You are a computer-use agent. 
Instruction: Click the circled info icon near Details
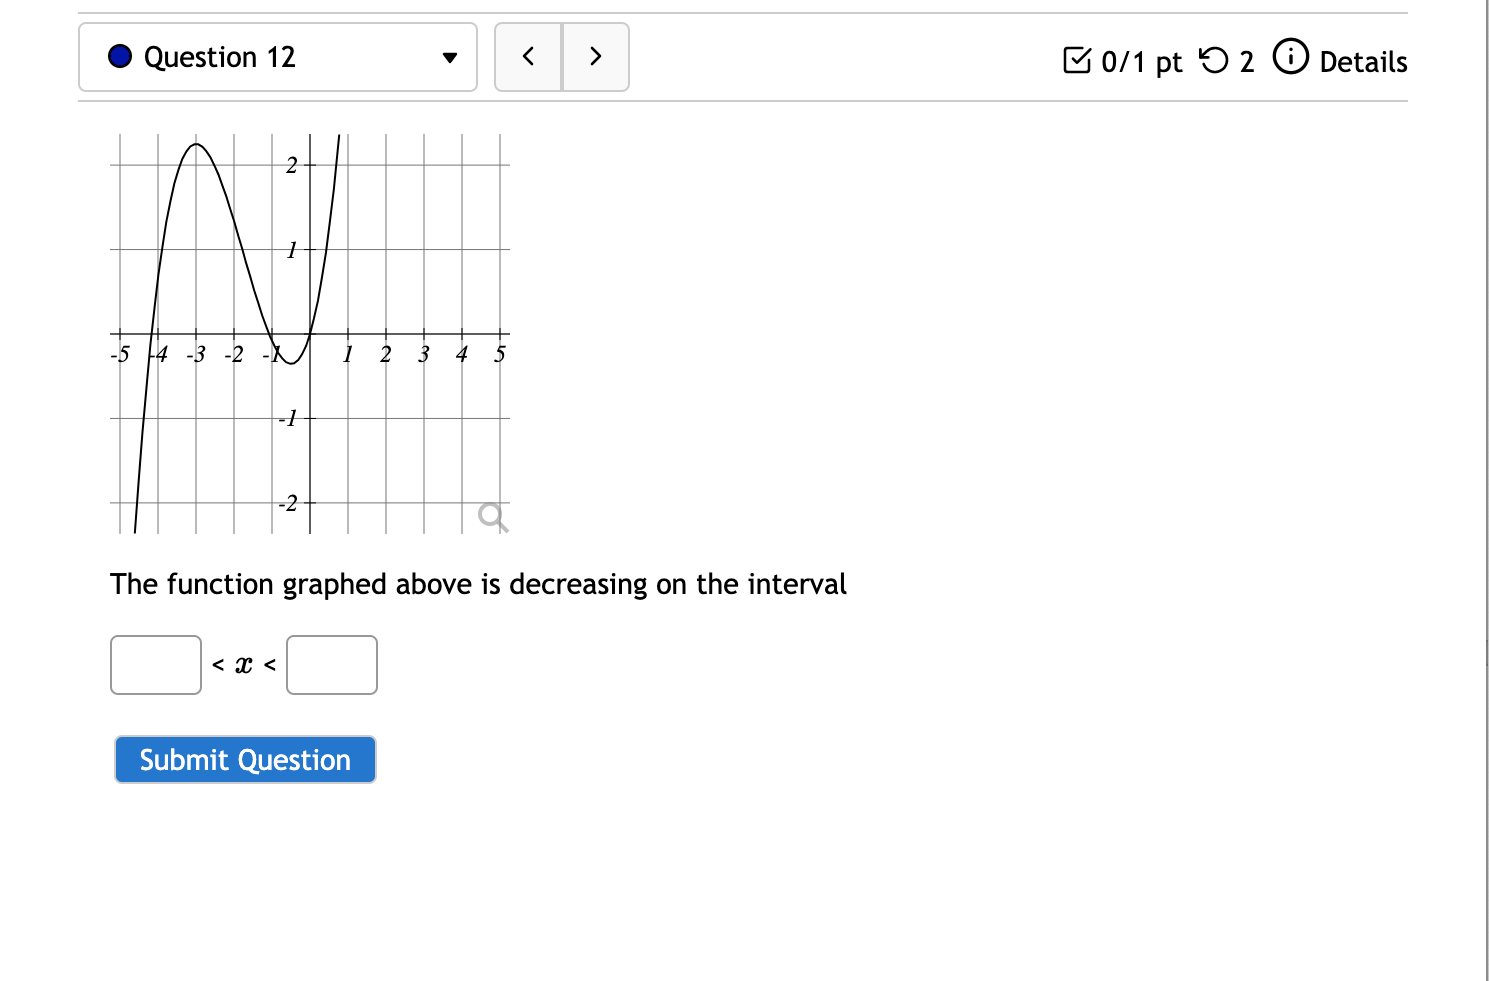point(1291,58)
